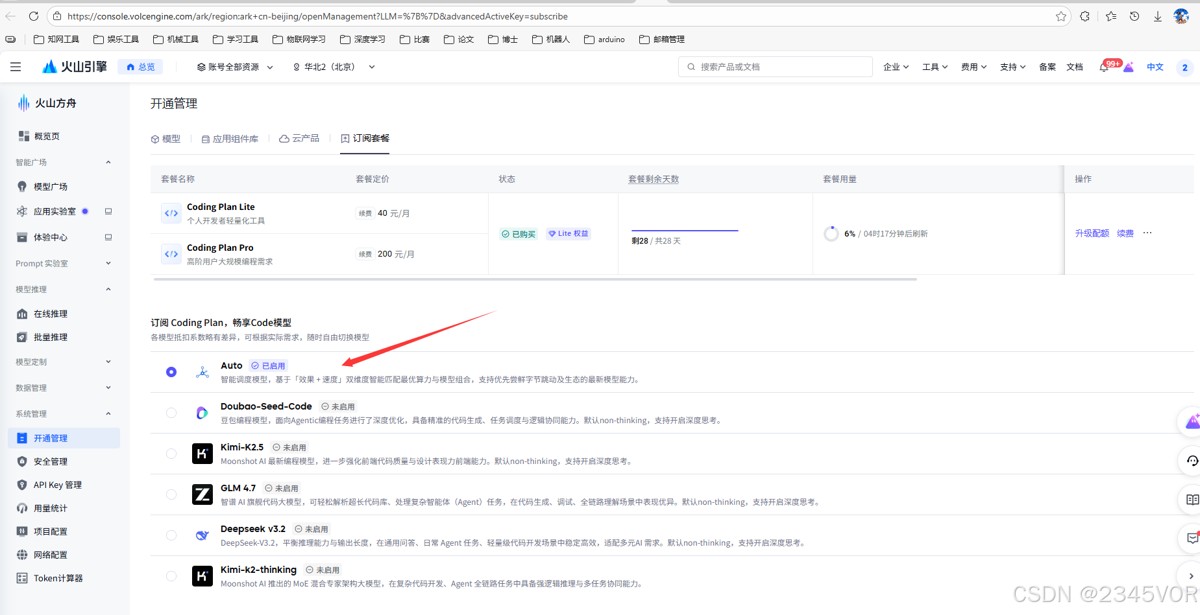The height and width of the screenshot is (615, 1200).
Task: Open the browser favorites list icon
Action: click(x=1111, y=16)
